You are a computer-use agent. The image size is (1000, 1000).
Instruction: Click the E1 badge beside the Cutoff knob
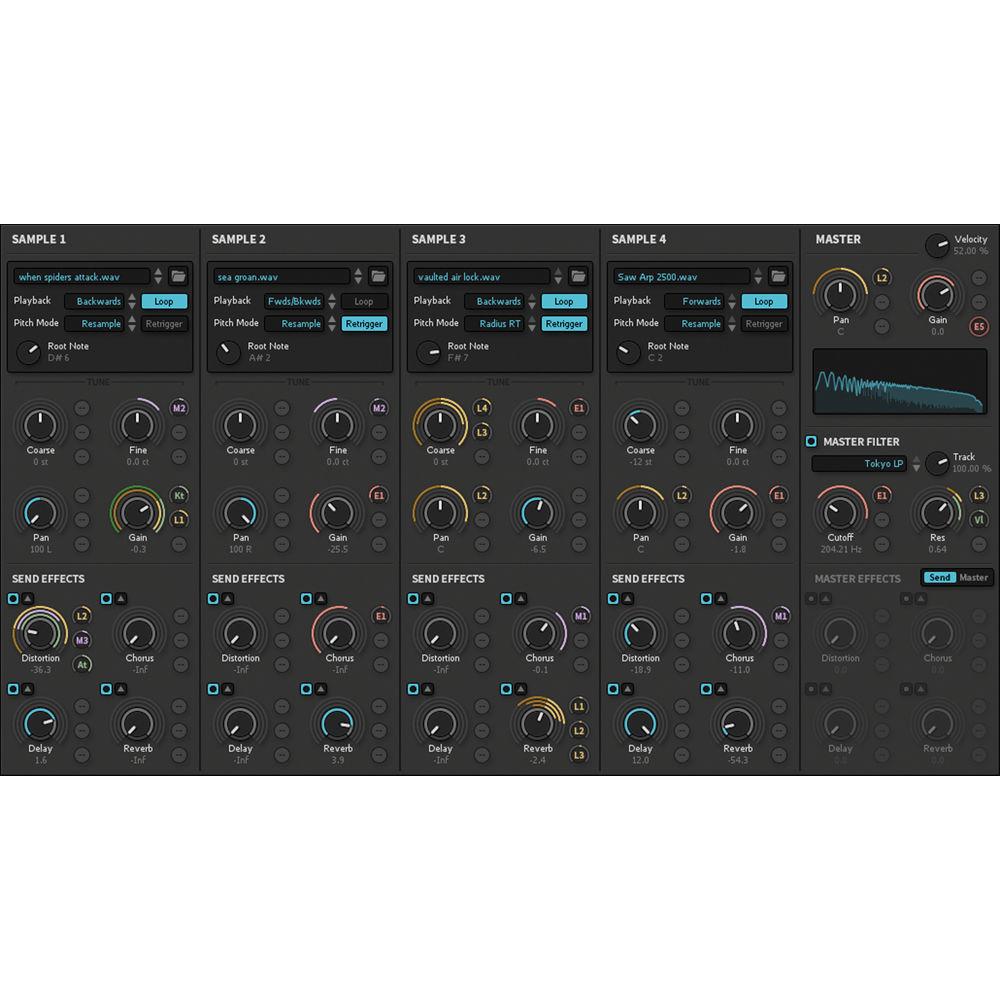(x=881, y=494)
